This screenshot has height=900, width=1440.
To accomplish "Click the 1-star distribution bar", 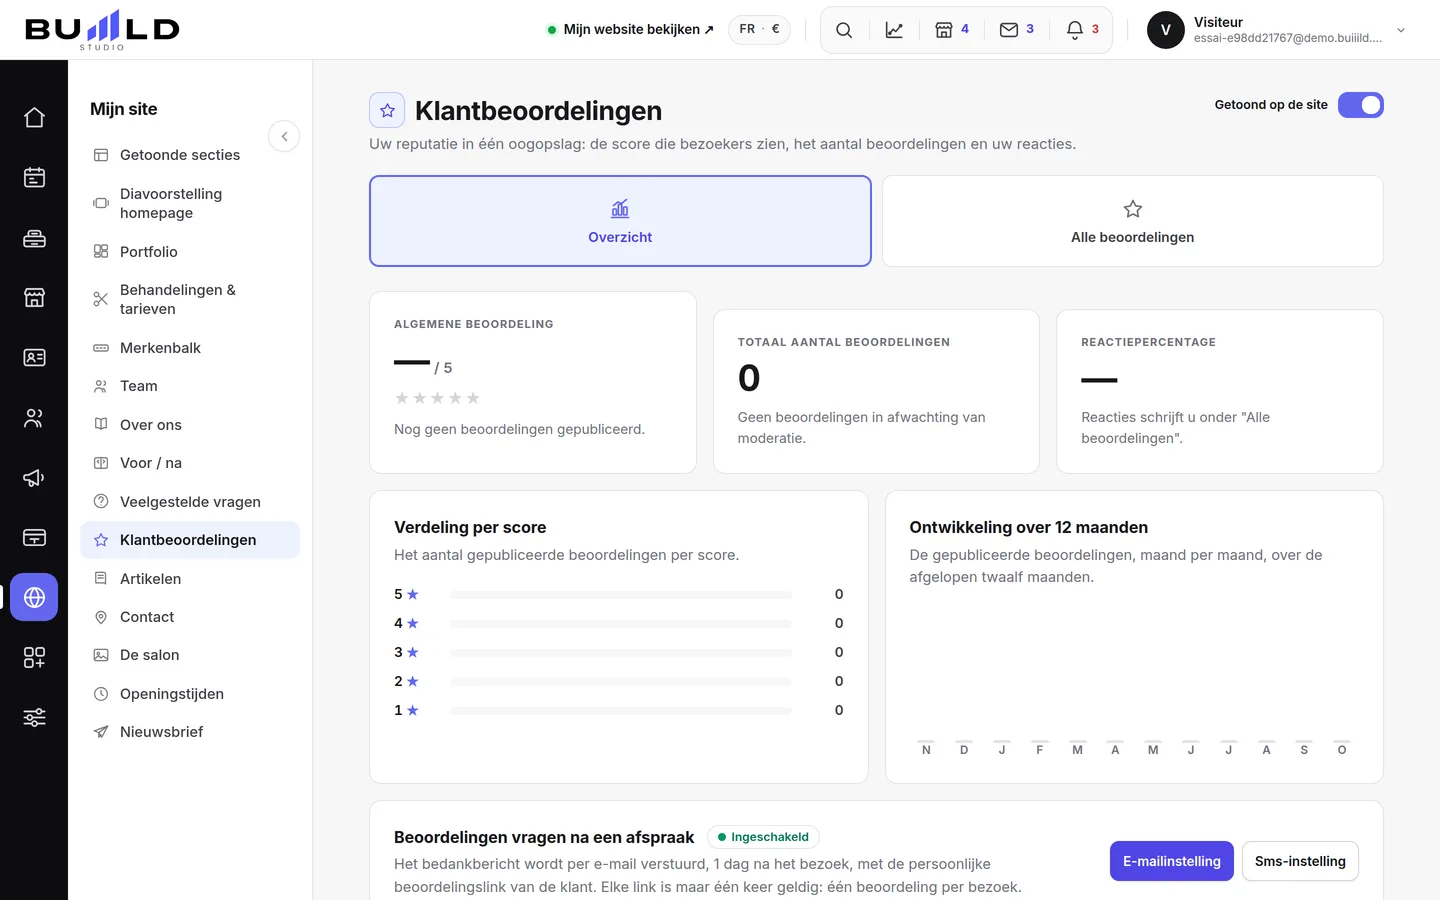I will [621, 711].
